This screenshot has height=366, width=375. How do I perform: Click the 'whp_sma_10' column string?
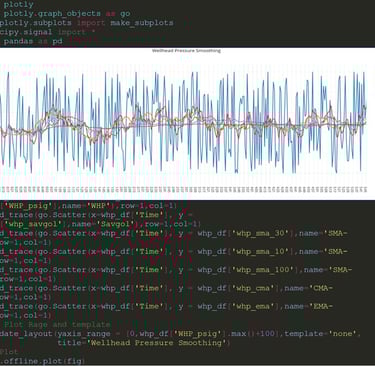[x=261, y=252]
